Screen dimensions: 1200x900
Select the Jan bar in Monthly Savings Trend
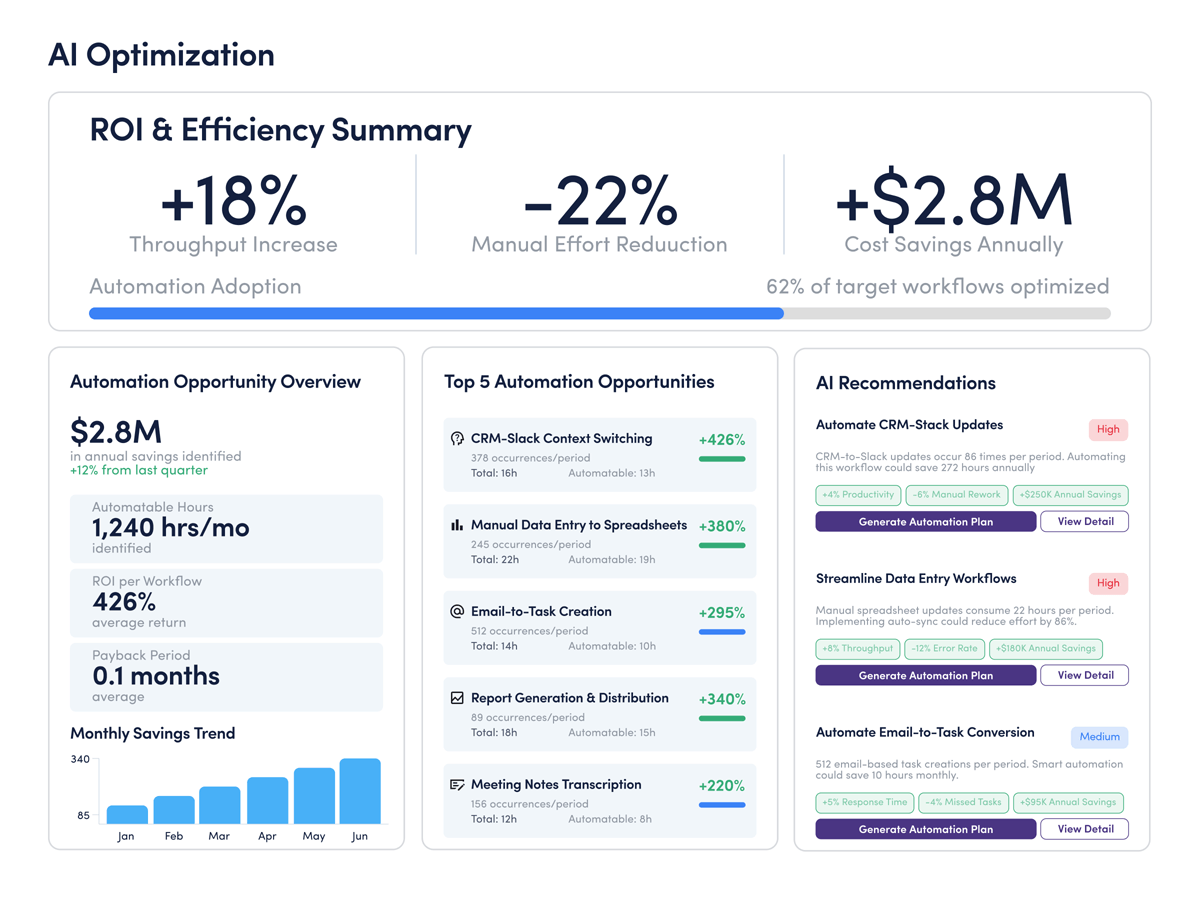point(127,814)
